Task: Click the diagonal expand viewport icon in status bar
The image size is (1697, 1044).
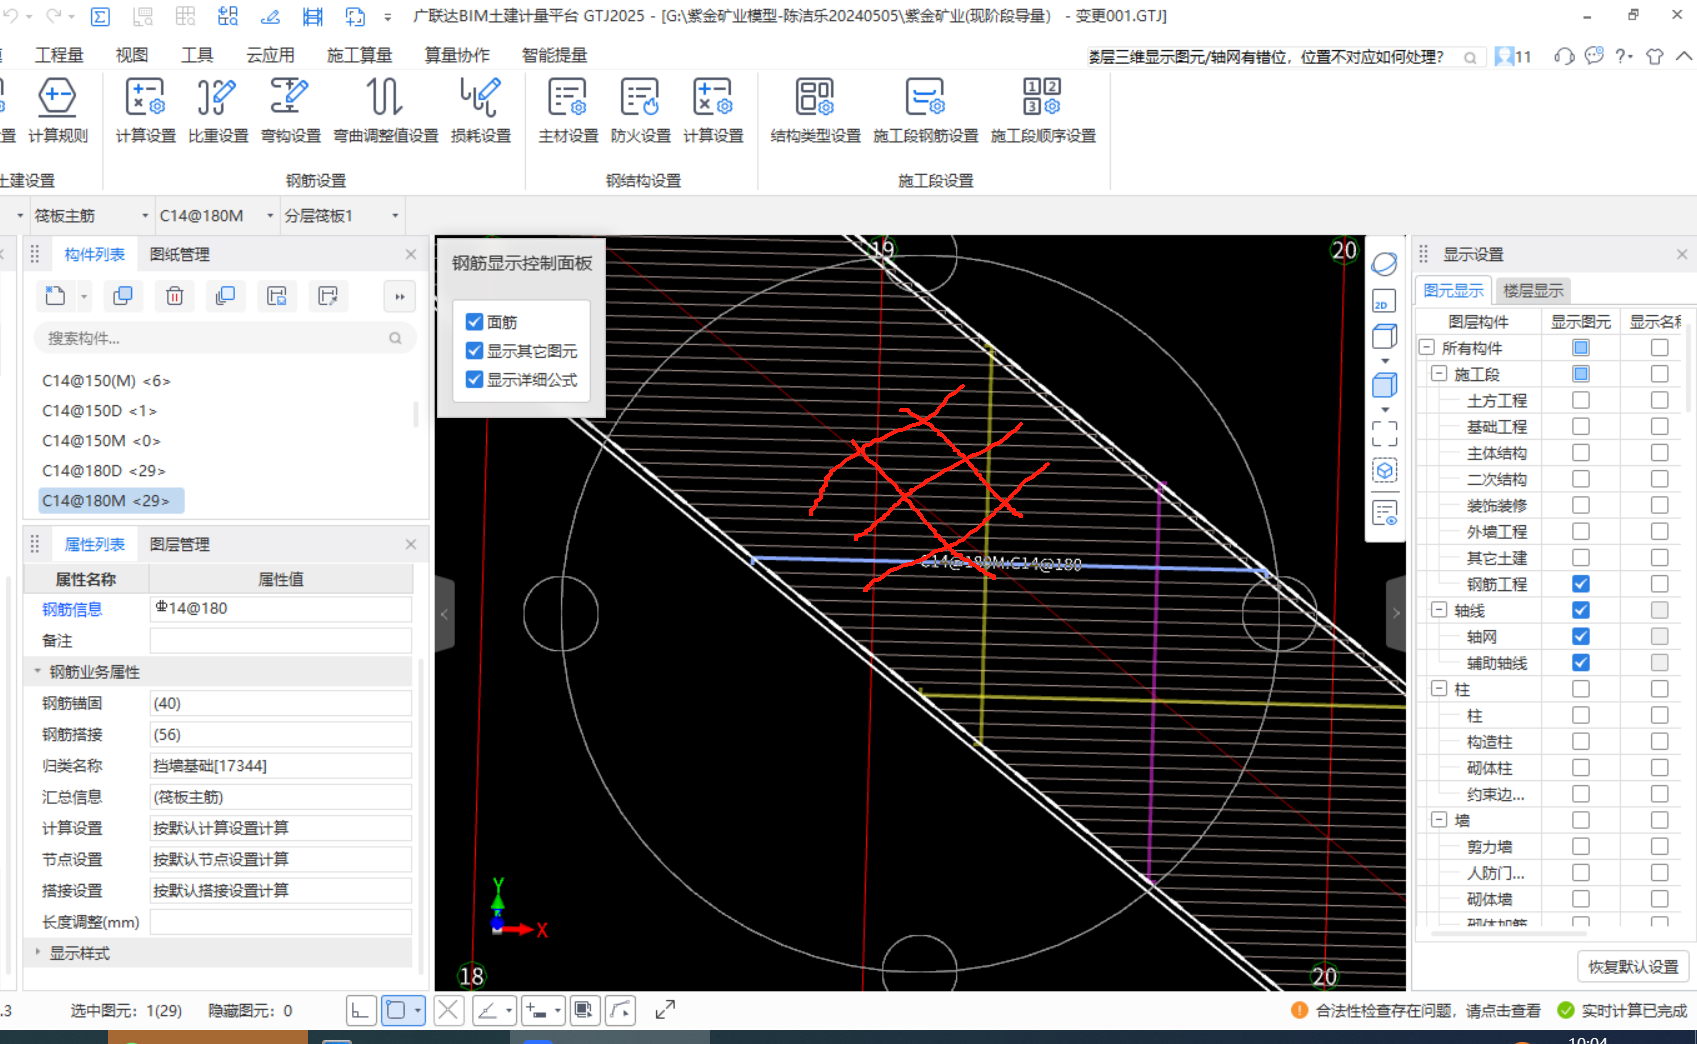Action: (665, 1010)
